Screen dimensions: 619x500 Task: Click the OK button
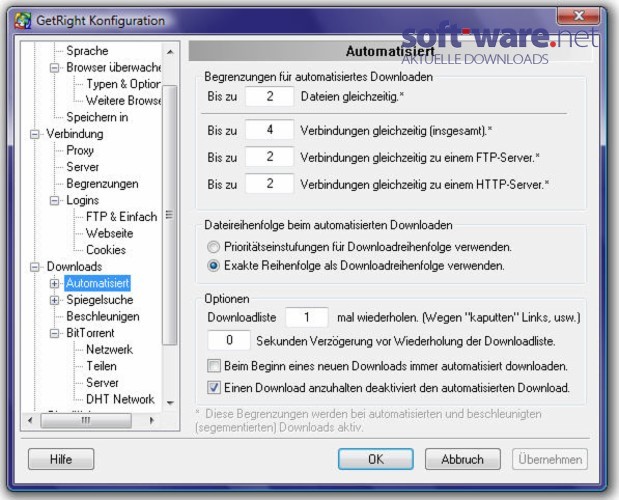[375, 459]
